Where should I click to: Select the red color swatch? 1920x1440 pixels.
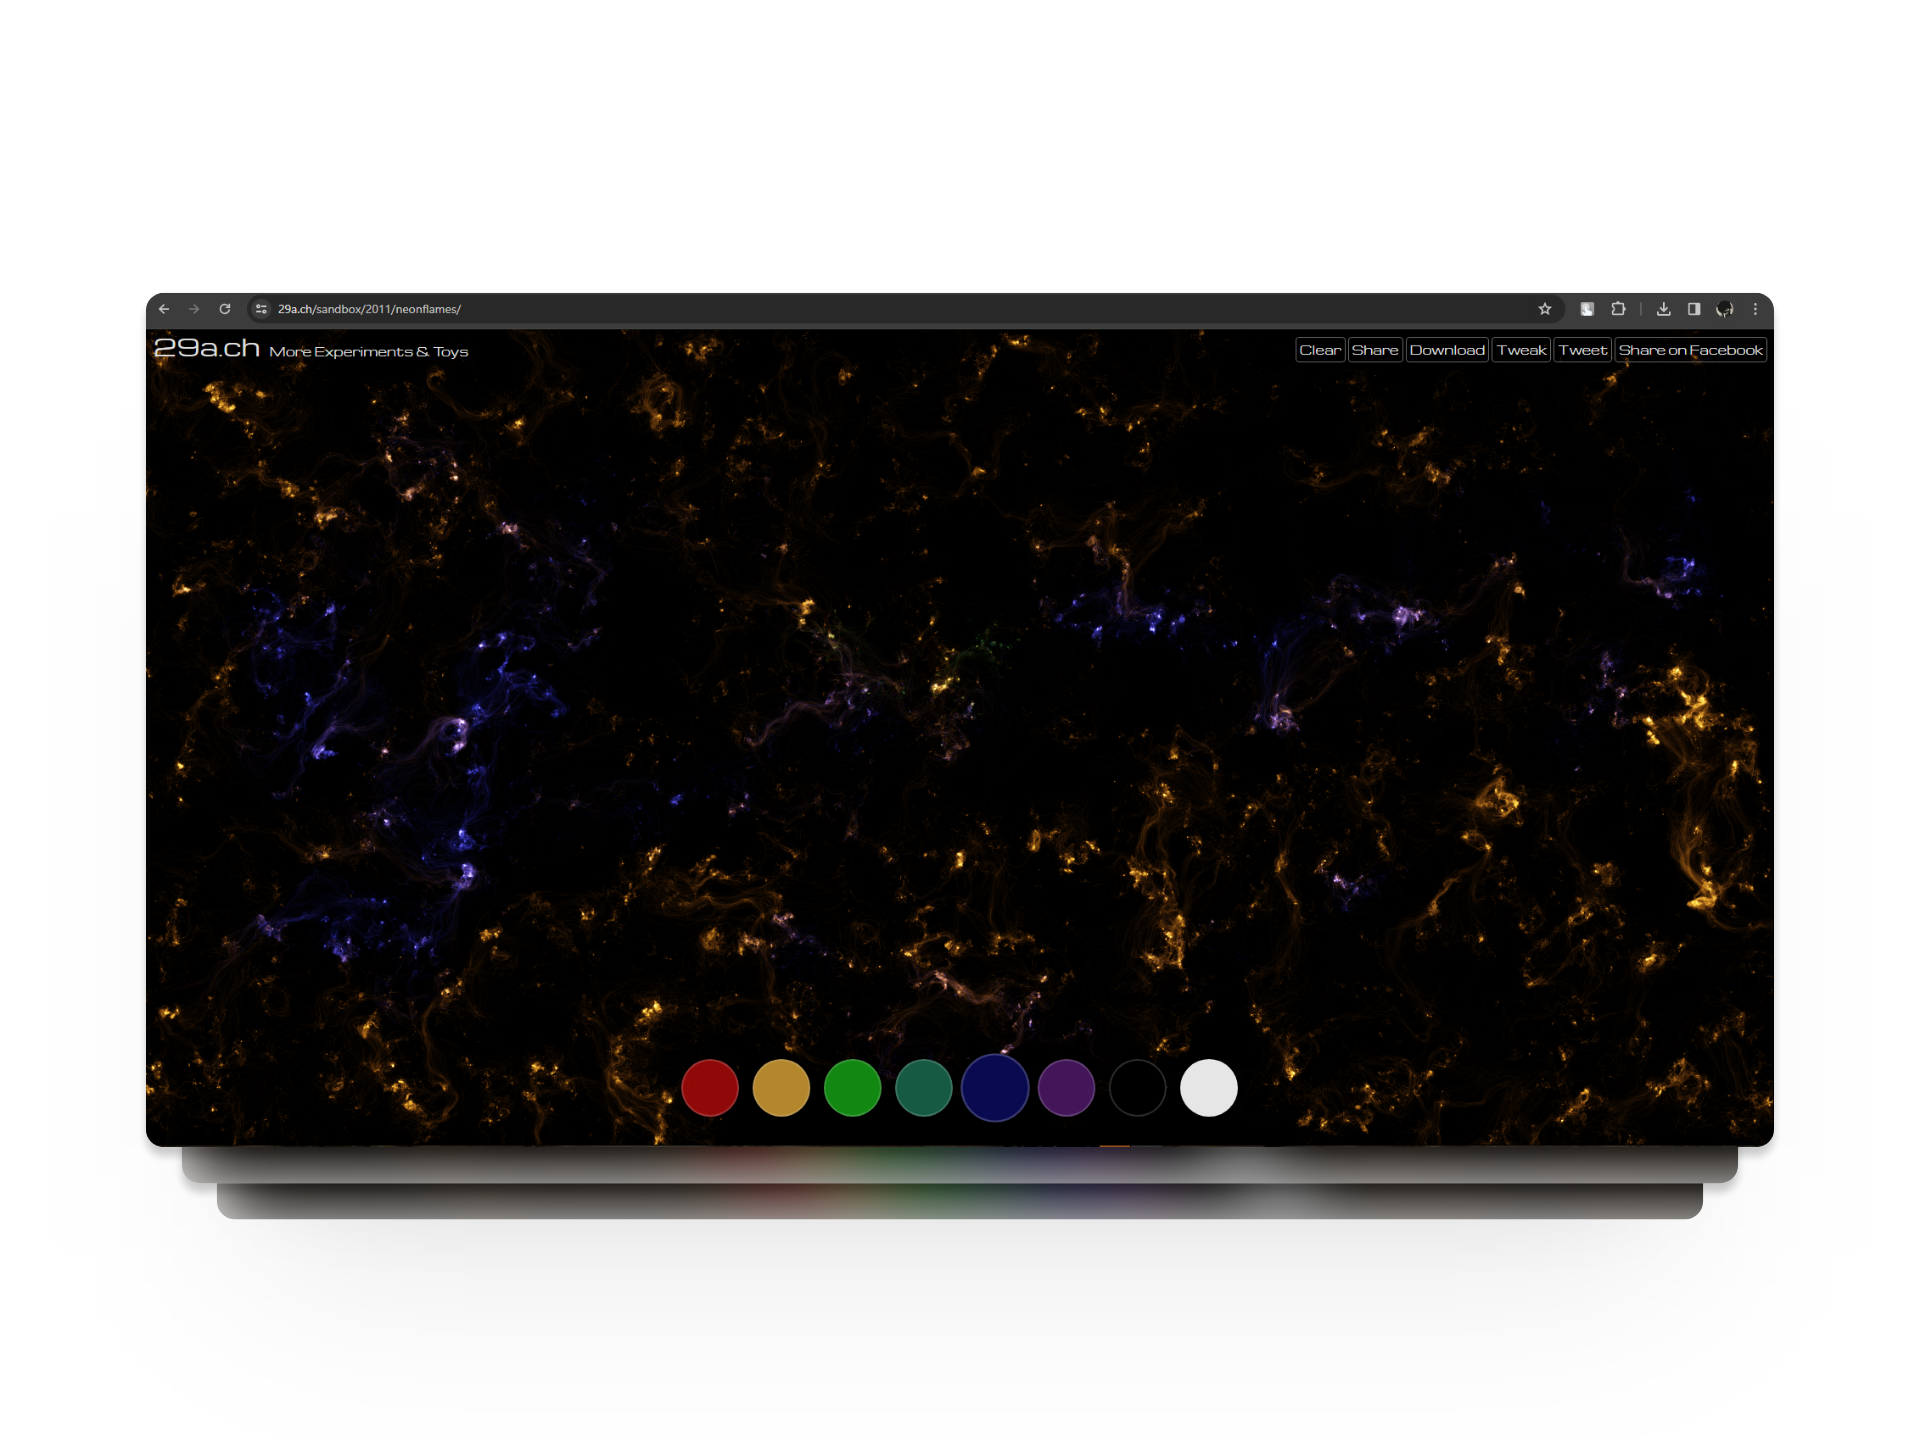click(710, 1088)
